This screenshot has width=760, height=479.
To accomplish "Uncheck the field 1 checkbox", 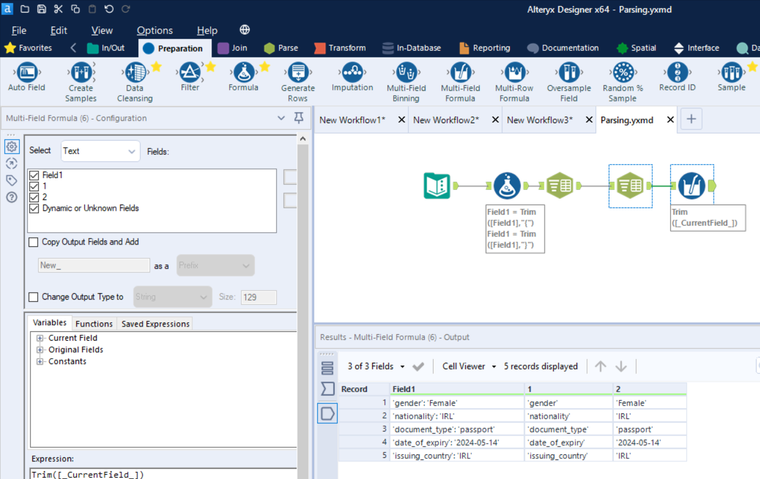I will (x=34, y=186).
